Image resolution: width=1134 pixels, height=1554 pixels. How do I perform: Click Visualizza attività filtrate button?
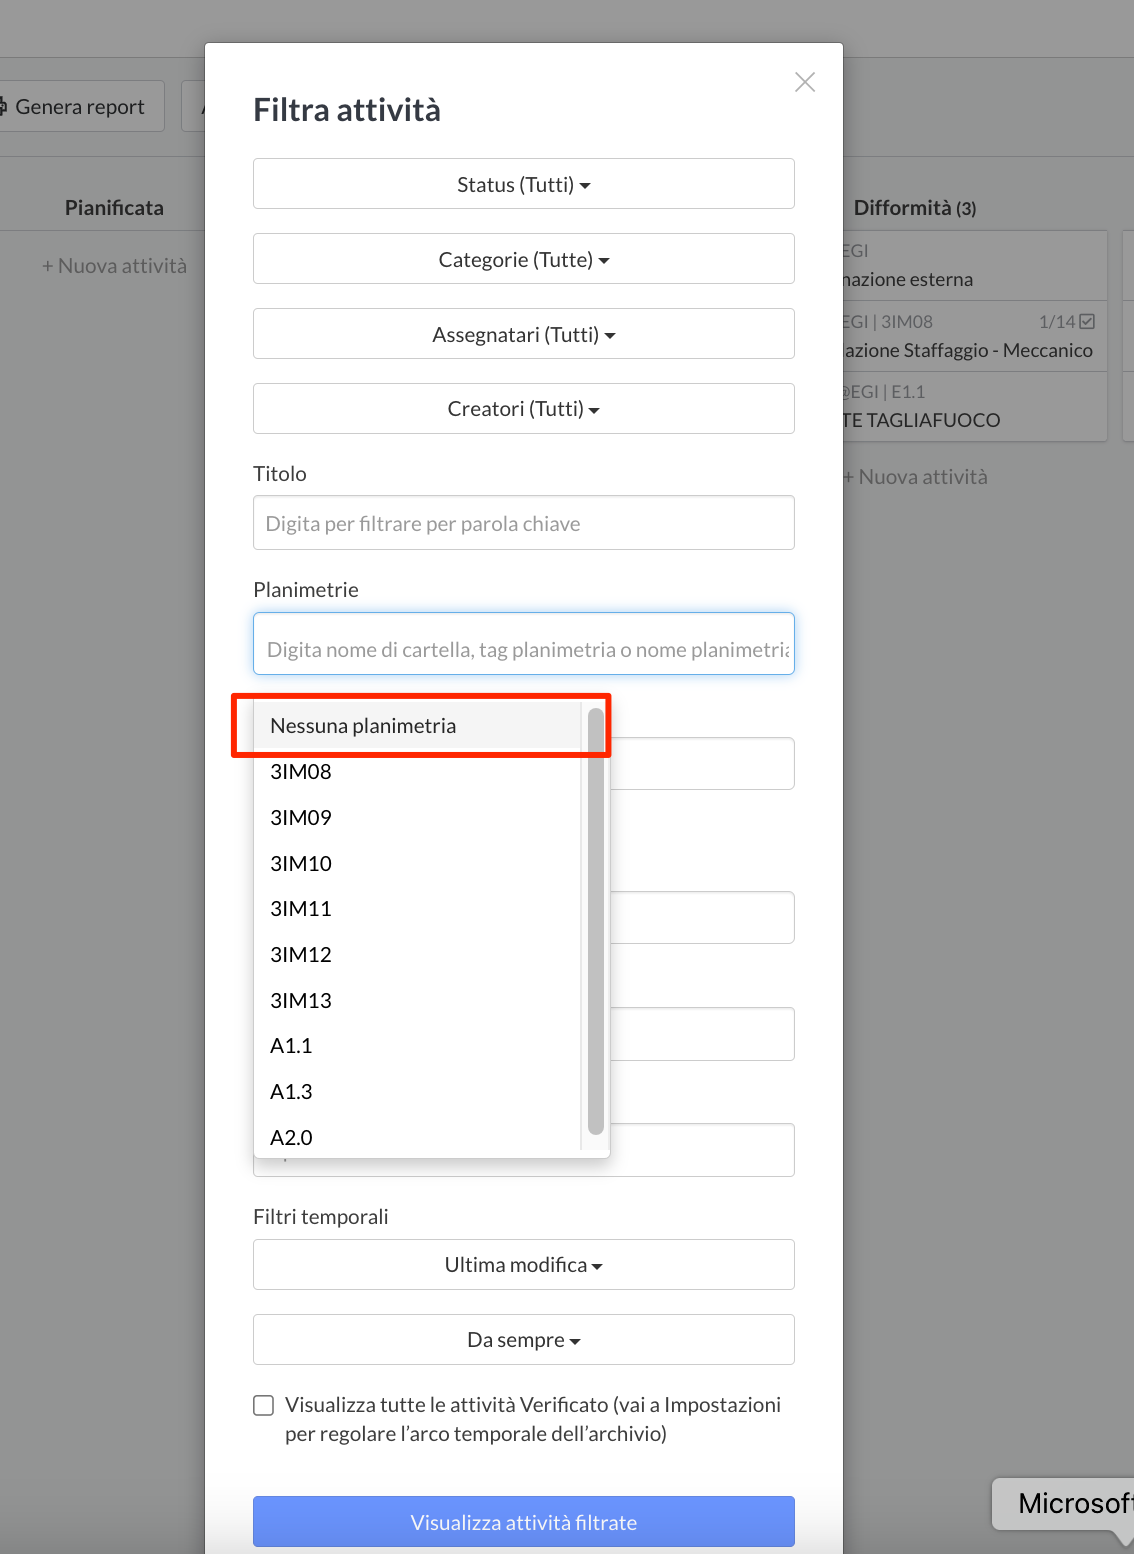(x=523, y=1522)
